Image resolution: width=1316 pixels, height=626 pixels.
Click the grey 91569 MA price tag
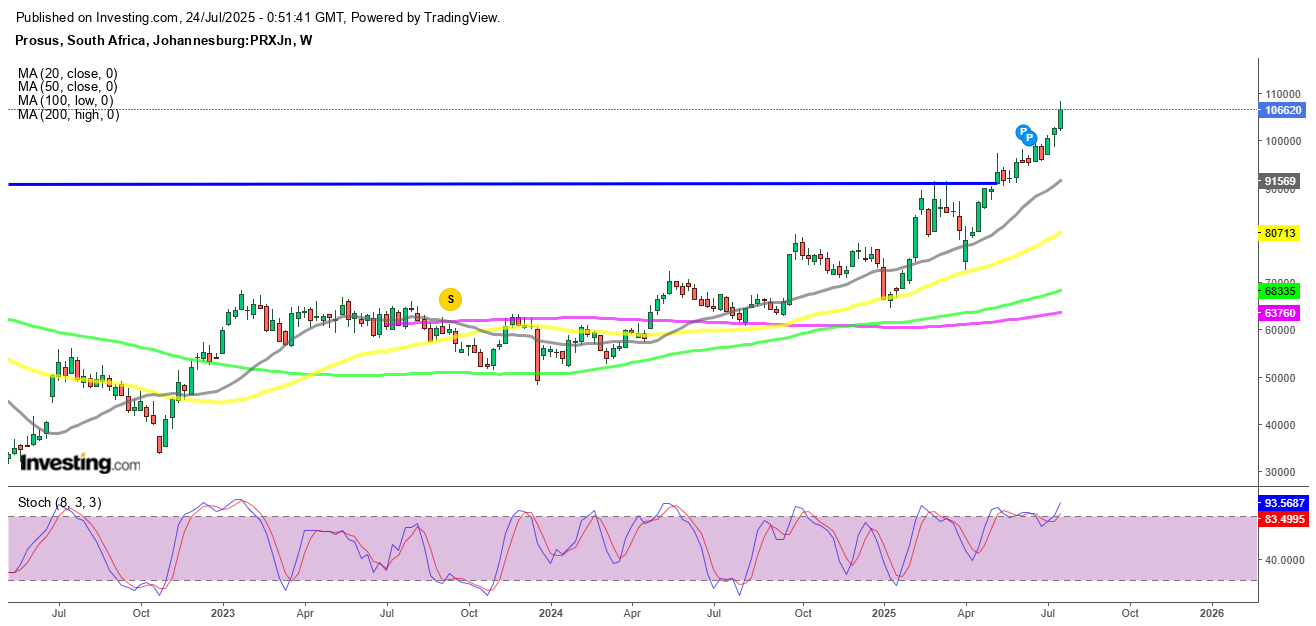[x=1282, y=181]
